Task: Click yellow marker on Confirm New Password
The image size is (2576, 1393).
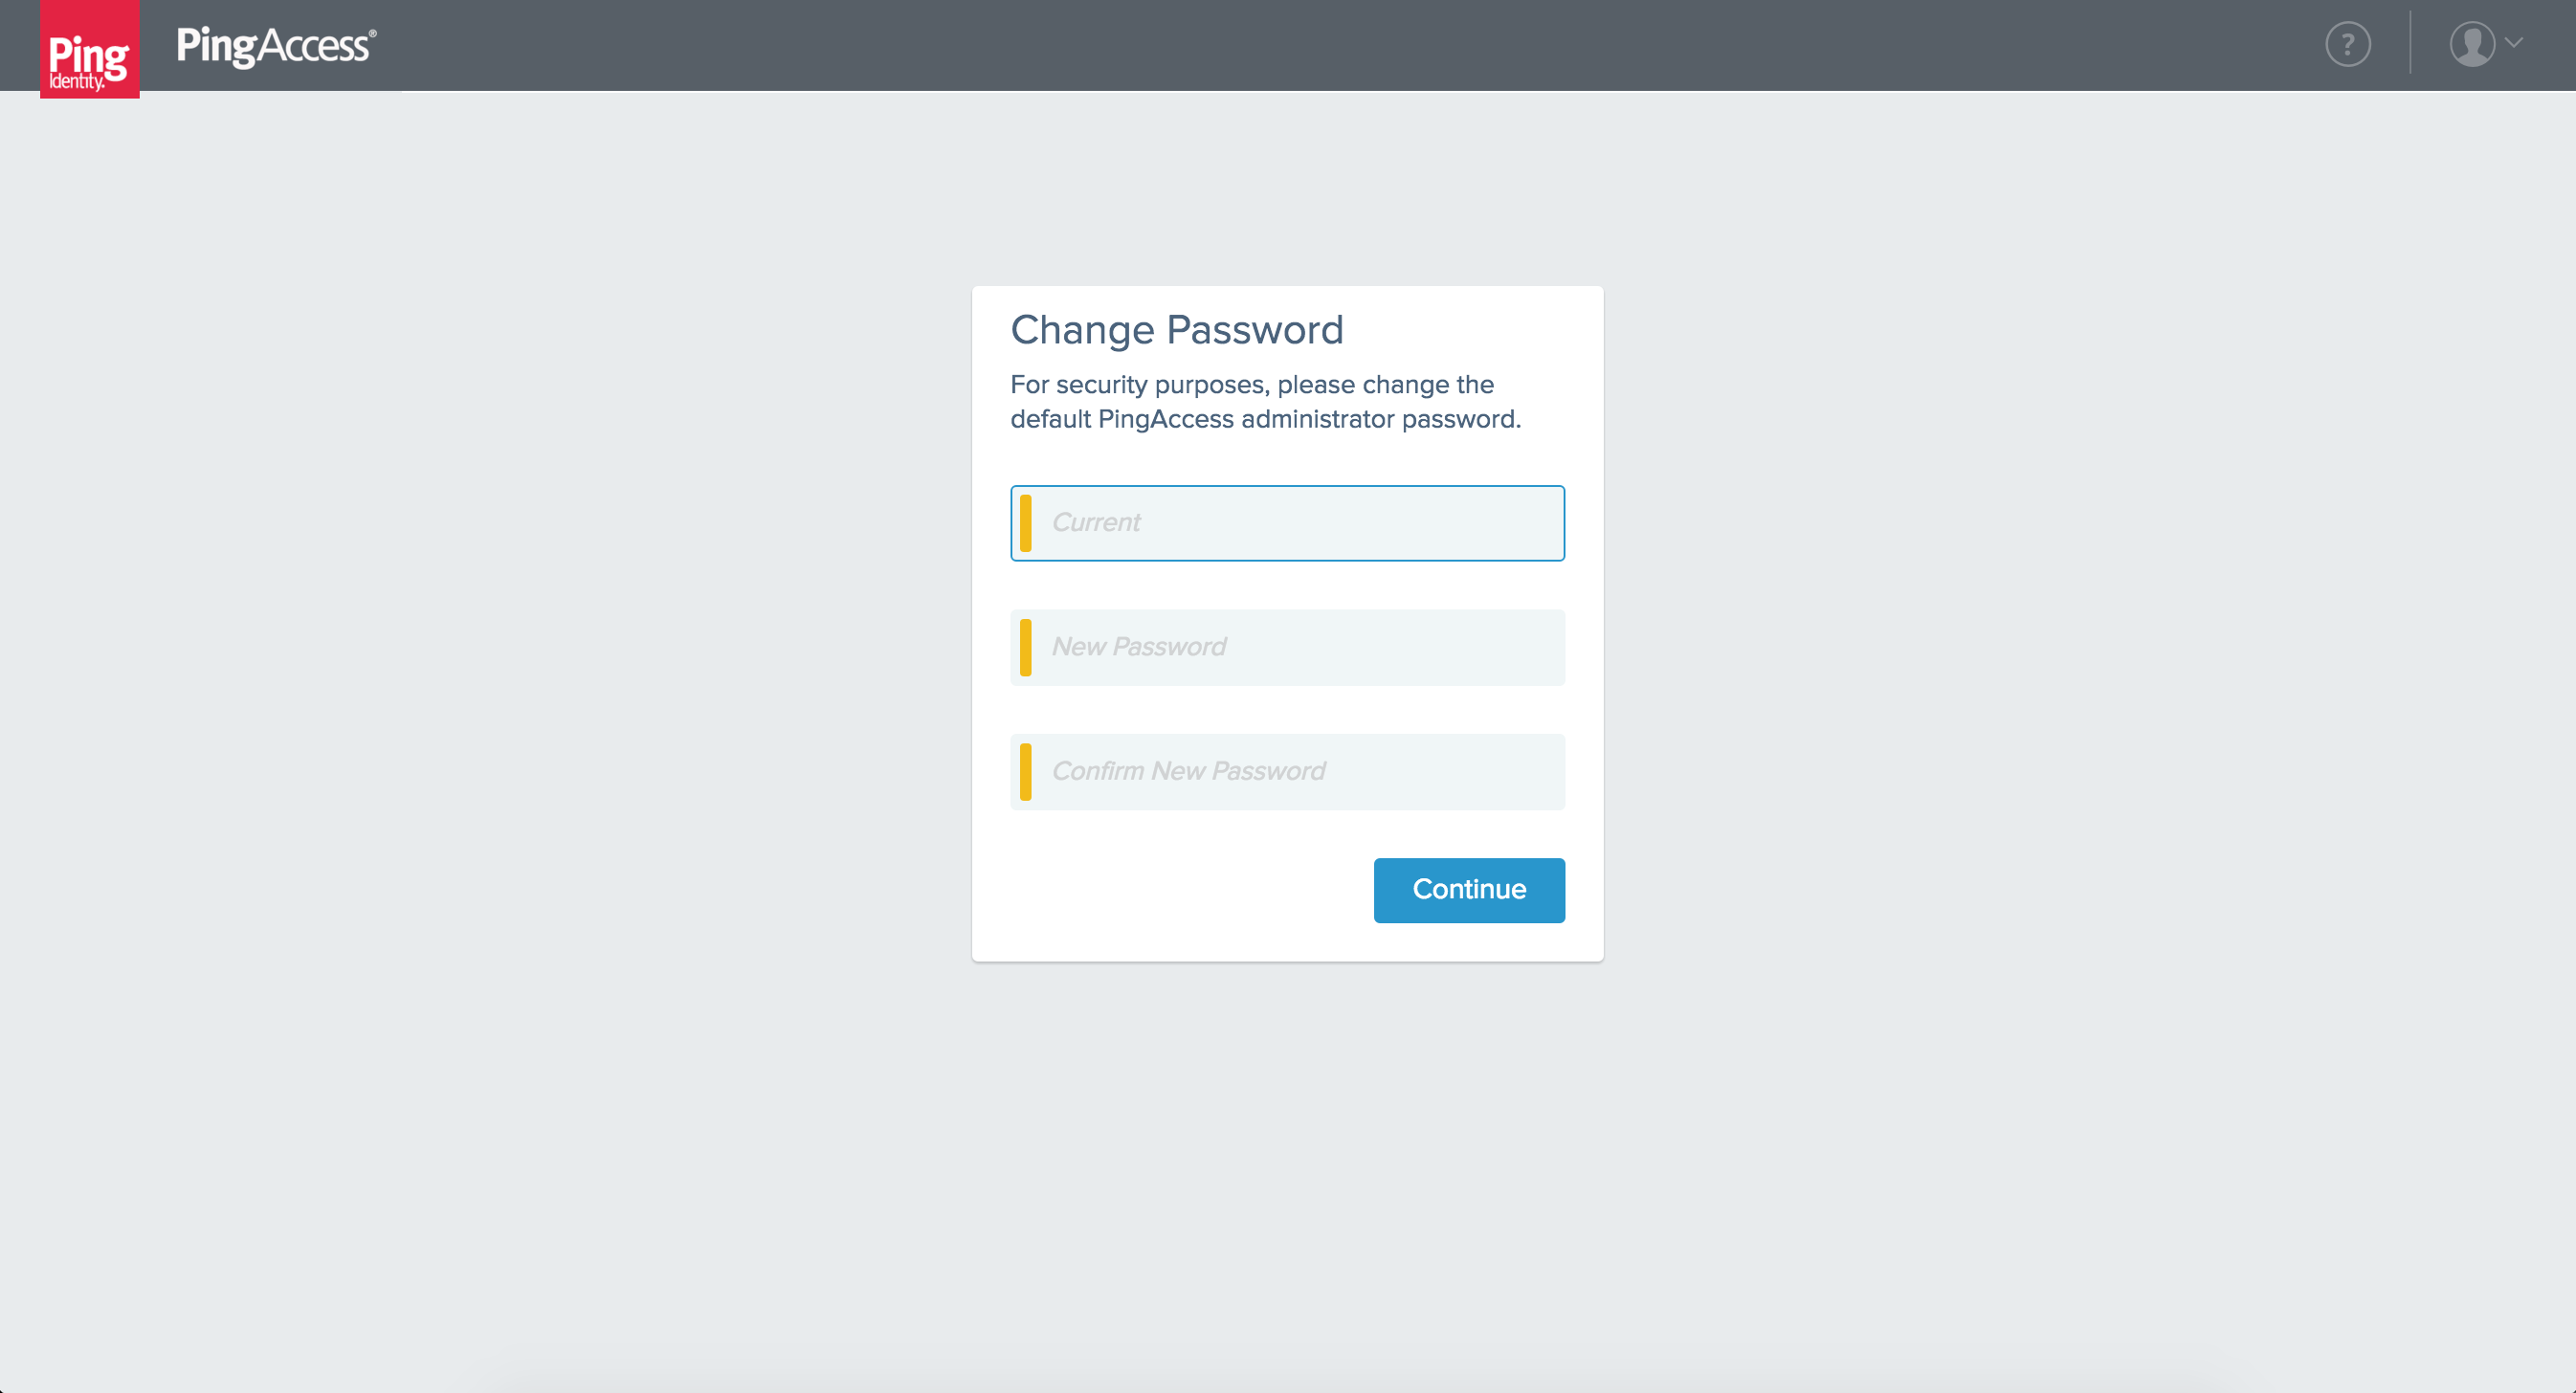Action: [1025, 772]
